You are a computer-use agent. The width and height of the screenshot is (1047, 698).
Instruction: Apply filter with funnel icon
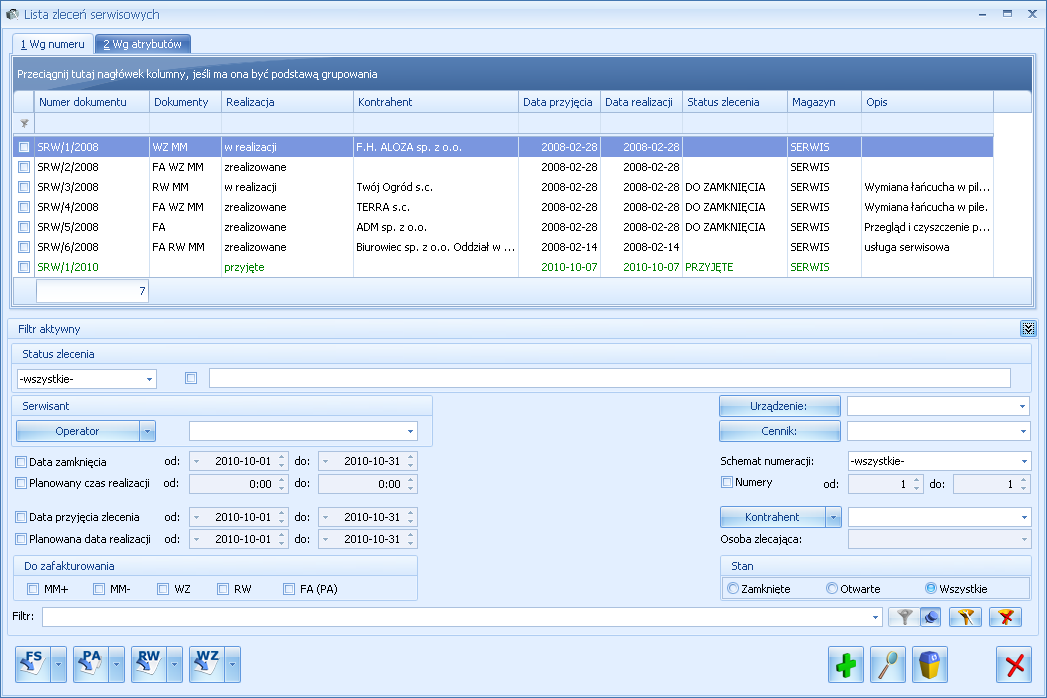904,617
